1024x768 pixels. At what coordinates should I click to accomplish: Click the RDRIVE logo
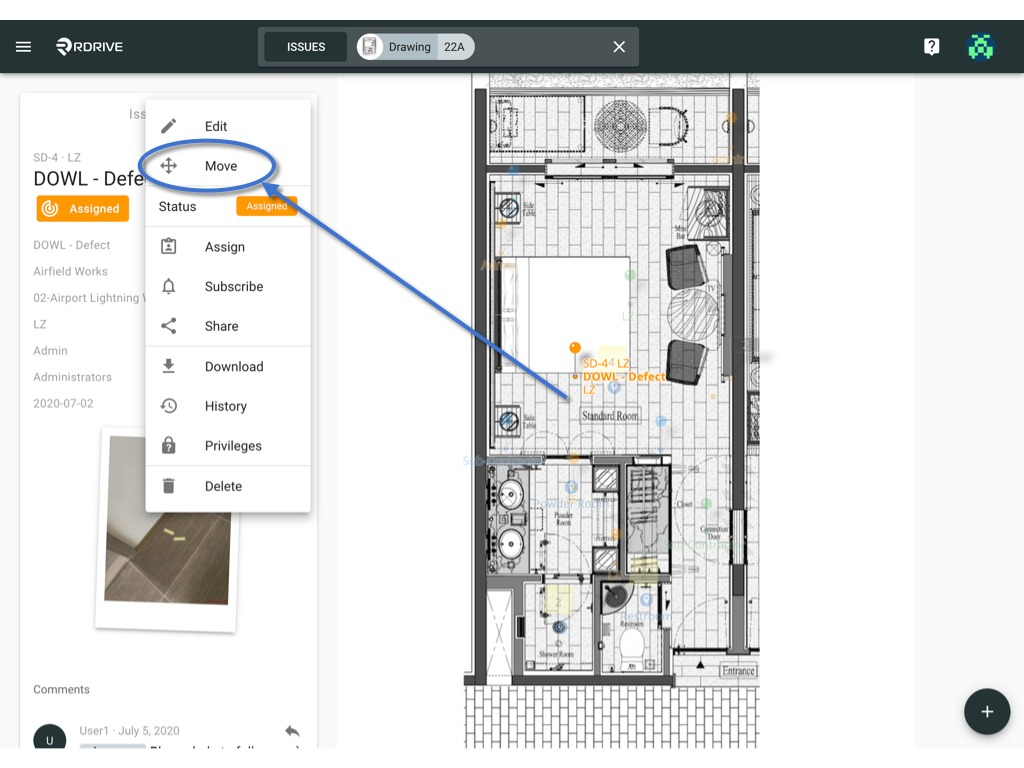[x=89, y=46]
